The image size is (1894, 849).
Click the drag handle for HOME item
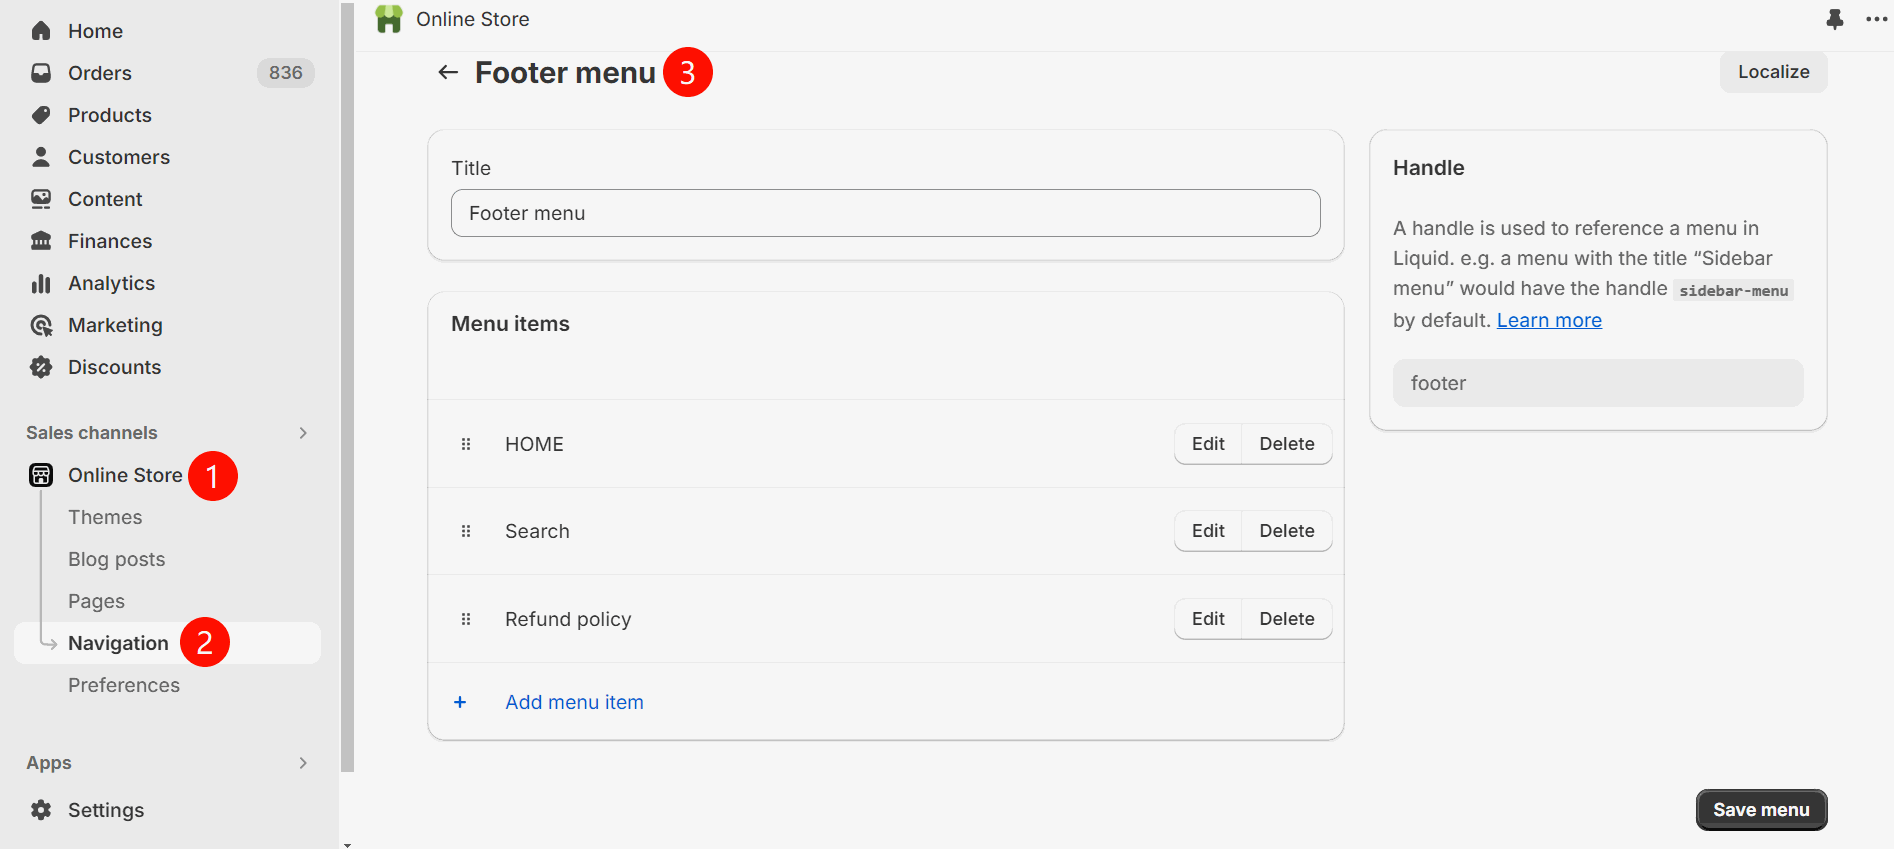pyautogui.click(x=466, y=444)
